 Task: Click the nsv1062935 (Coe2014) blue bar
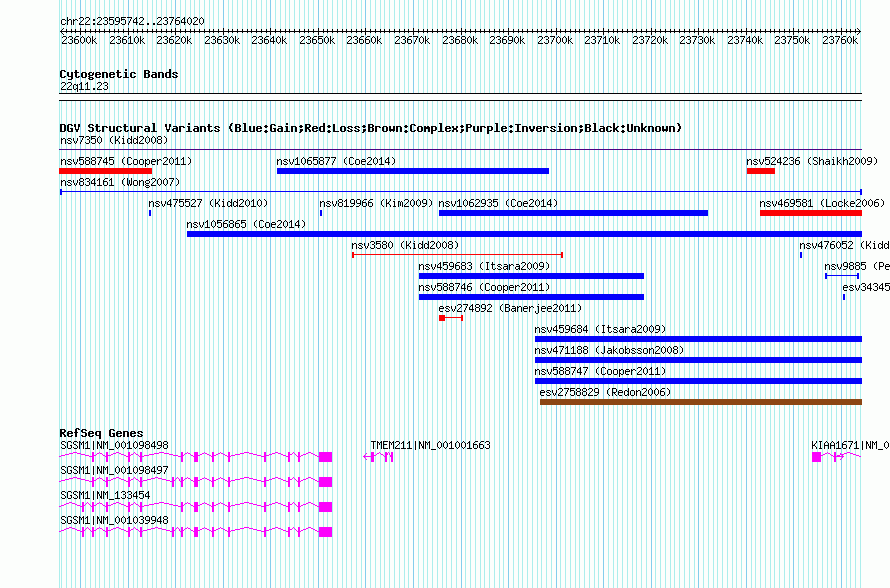(573, 213)
